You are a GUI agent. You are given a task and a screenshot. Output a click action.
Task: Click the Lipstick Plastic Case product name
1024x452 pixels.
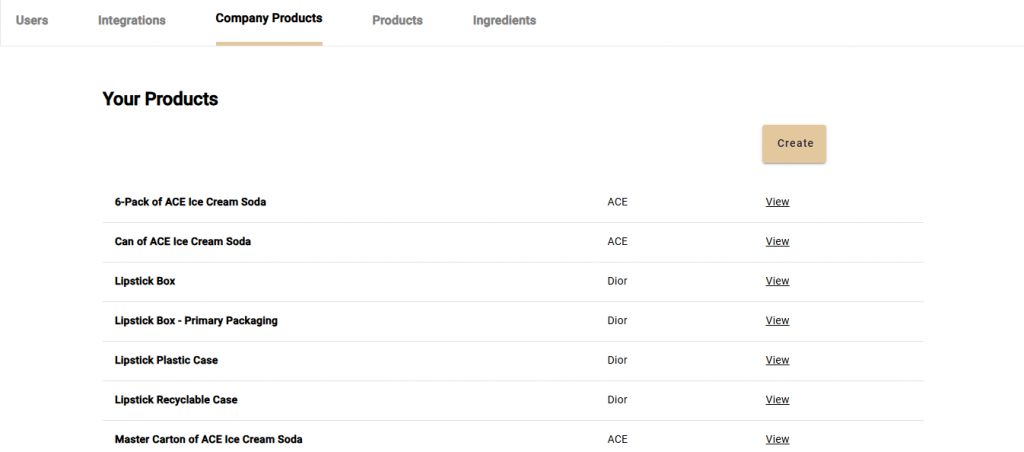coord(166,360)
